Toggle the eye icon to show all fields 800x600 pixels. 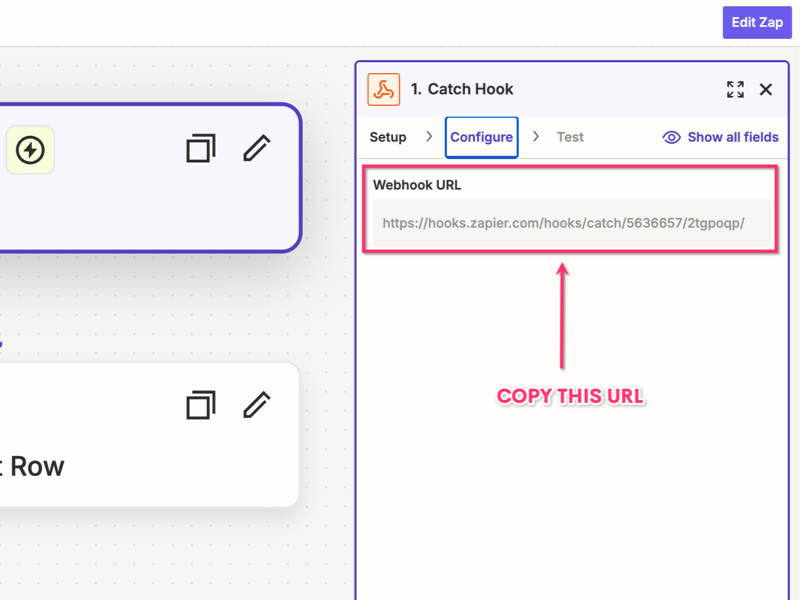click(672, 137)
